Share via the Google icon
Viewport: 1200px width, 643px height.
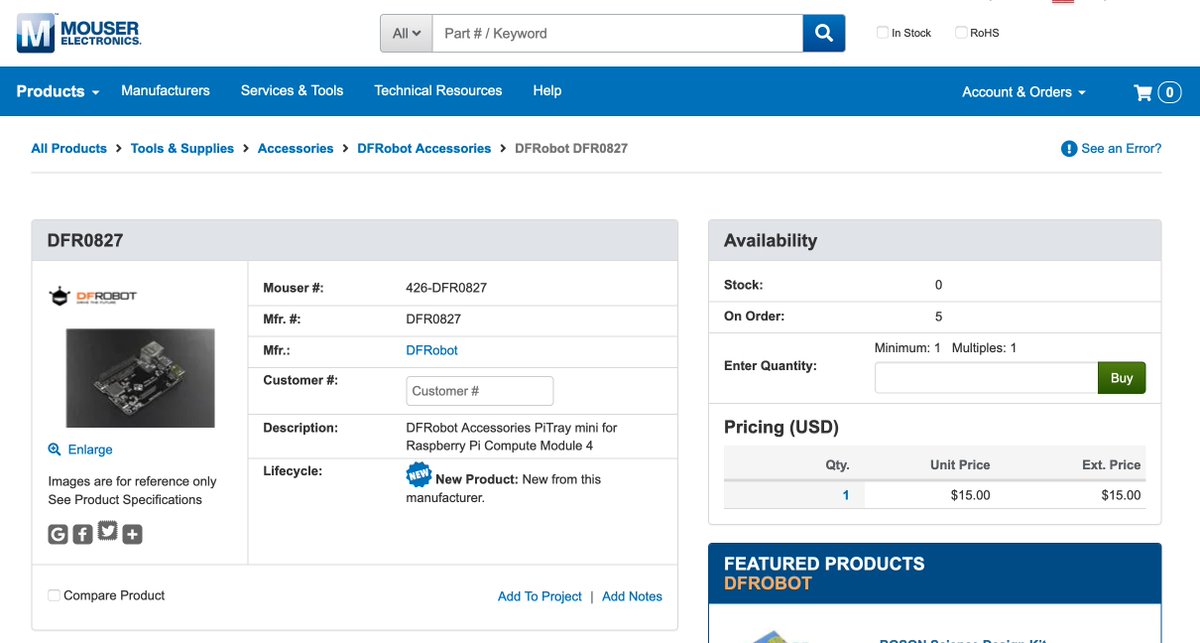point(58,534)
